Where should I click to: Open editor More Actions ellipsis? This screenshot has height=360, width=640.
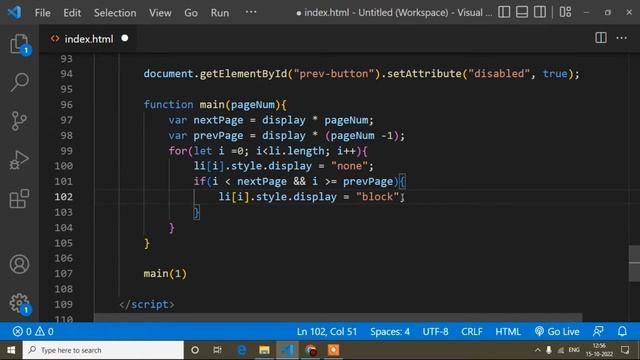tap(622, 38)
